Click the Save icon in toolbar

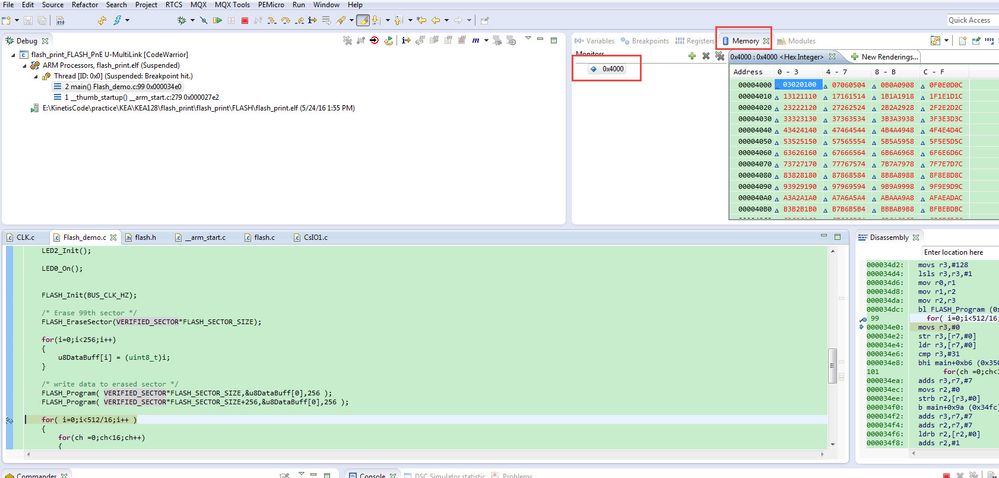(x=28, y=20)
